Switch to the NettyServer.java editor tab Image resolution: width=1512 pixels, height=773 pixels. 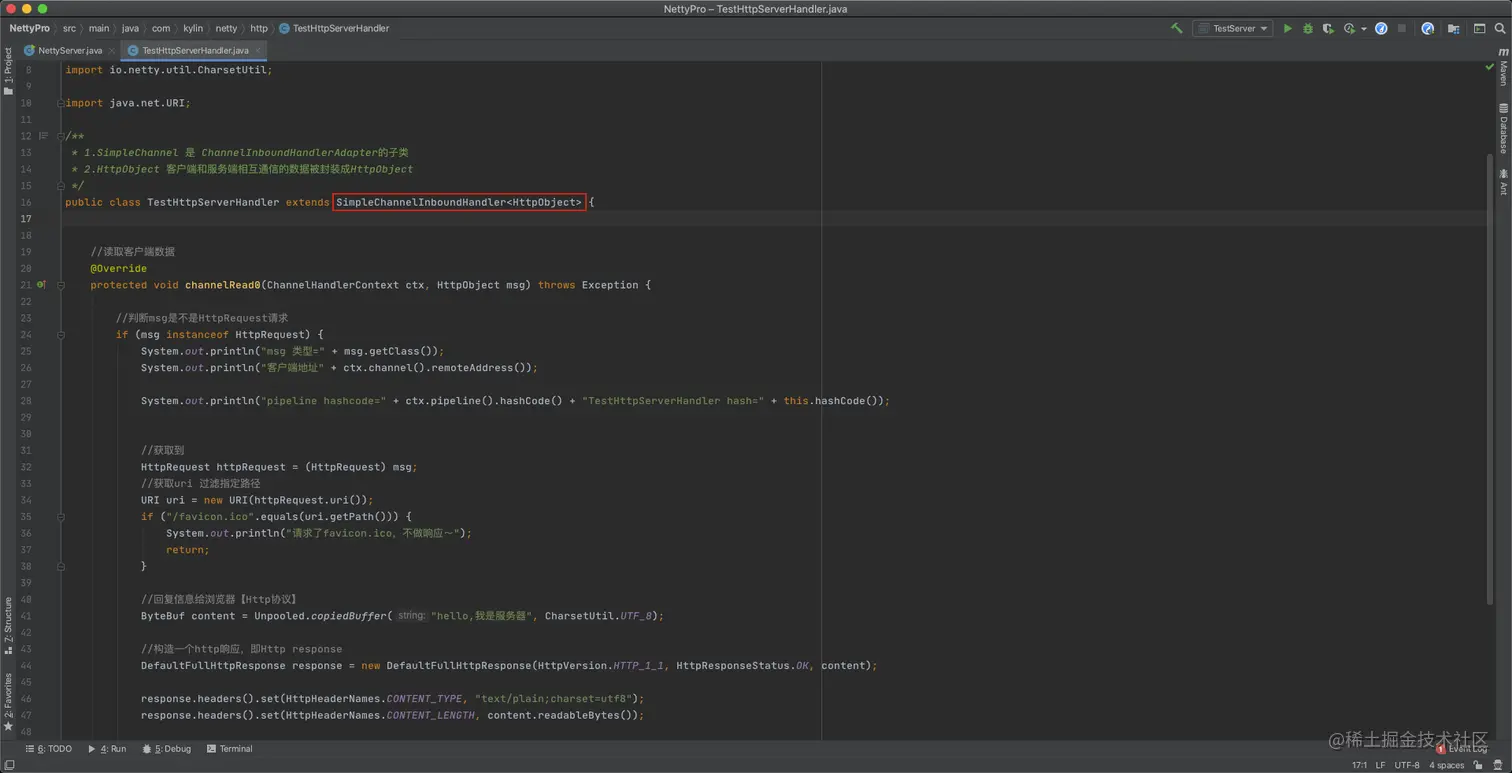tap(70, 50)
